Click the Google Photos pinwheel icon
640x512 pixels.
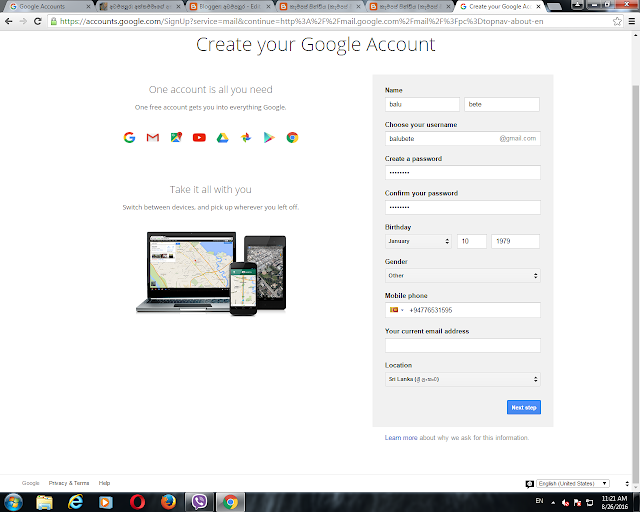tap(246, 138)
